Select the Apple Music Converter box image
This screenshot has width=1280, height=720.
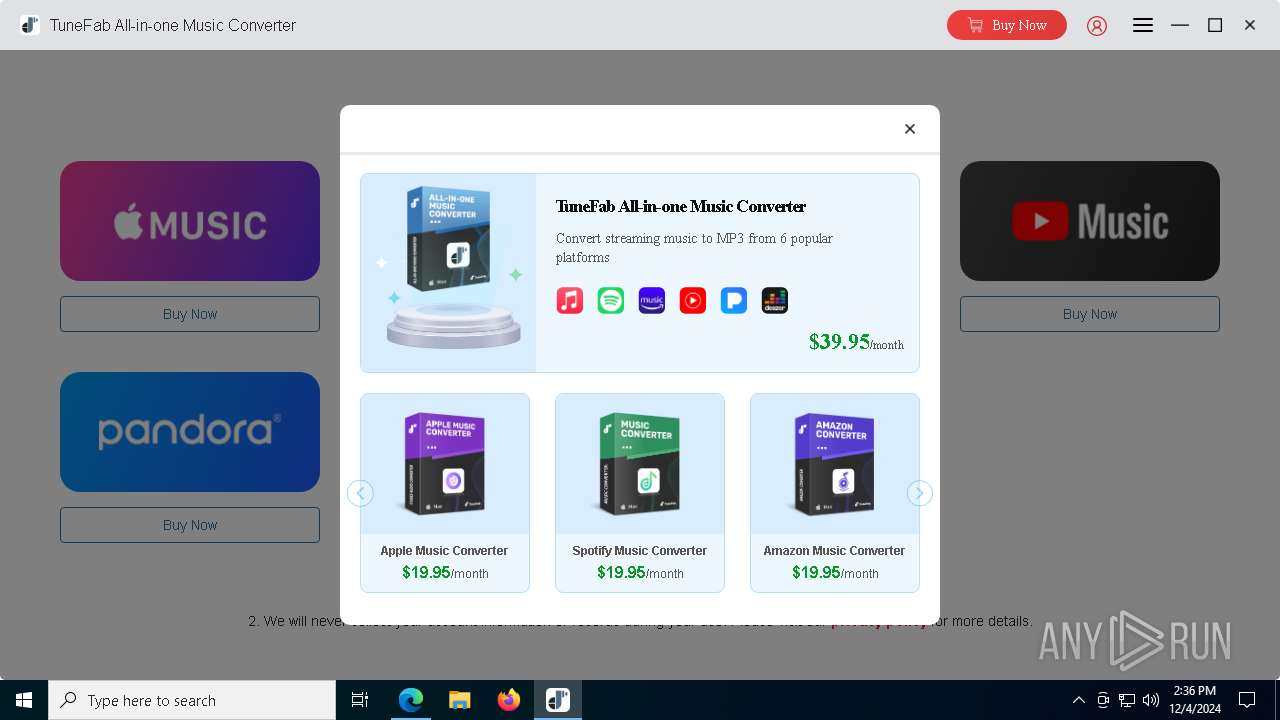point(445,464)
